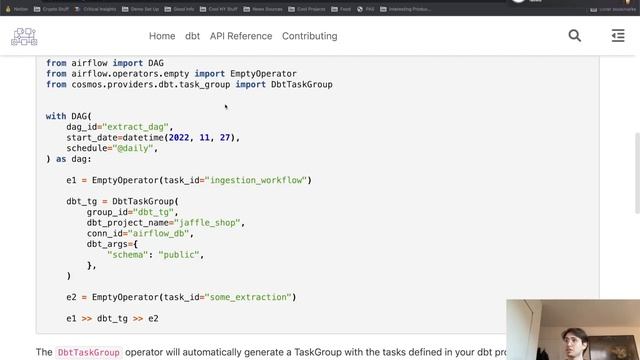The image size is (640, 360).
Task: Click the "dbt_tg = DbtTaskGroup(" line
Action: pyautogui.click(x=122, y=201)
